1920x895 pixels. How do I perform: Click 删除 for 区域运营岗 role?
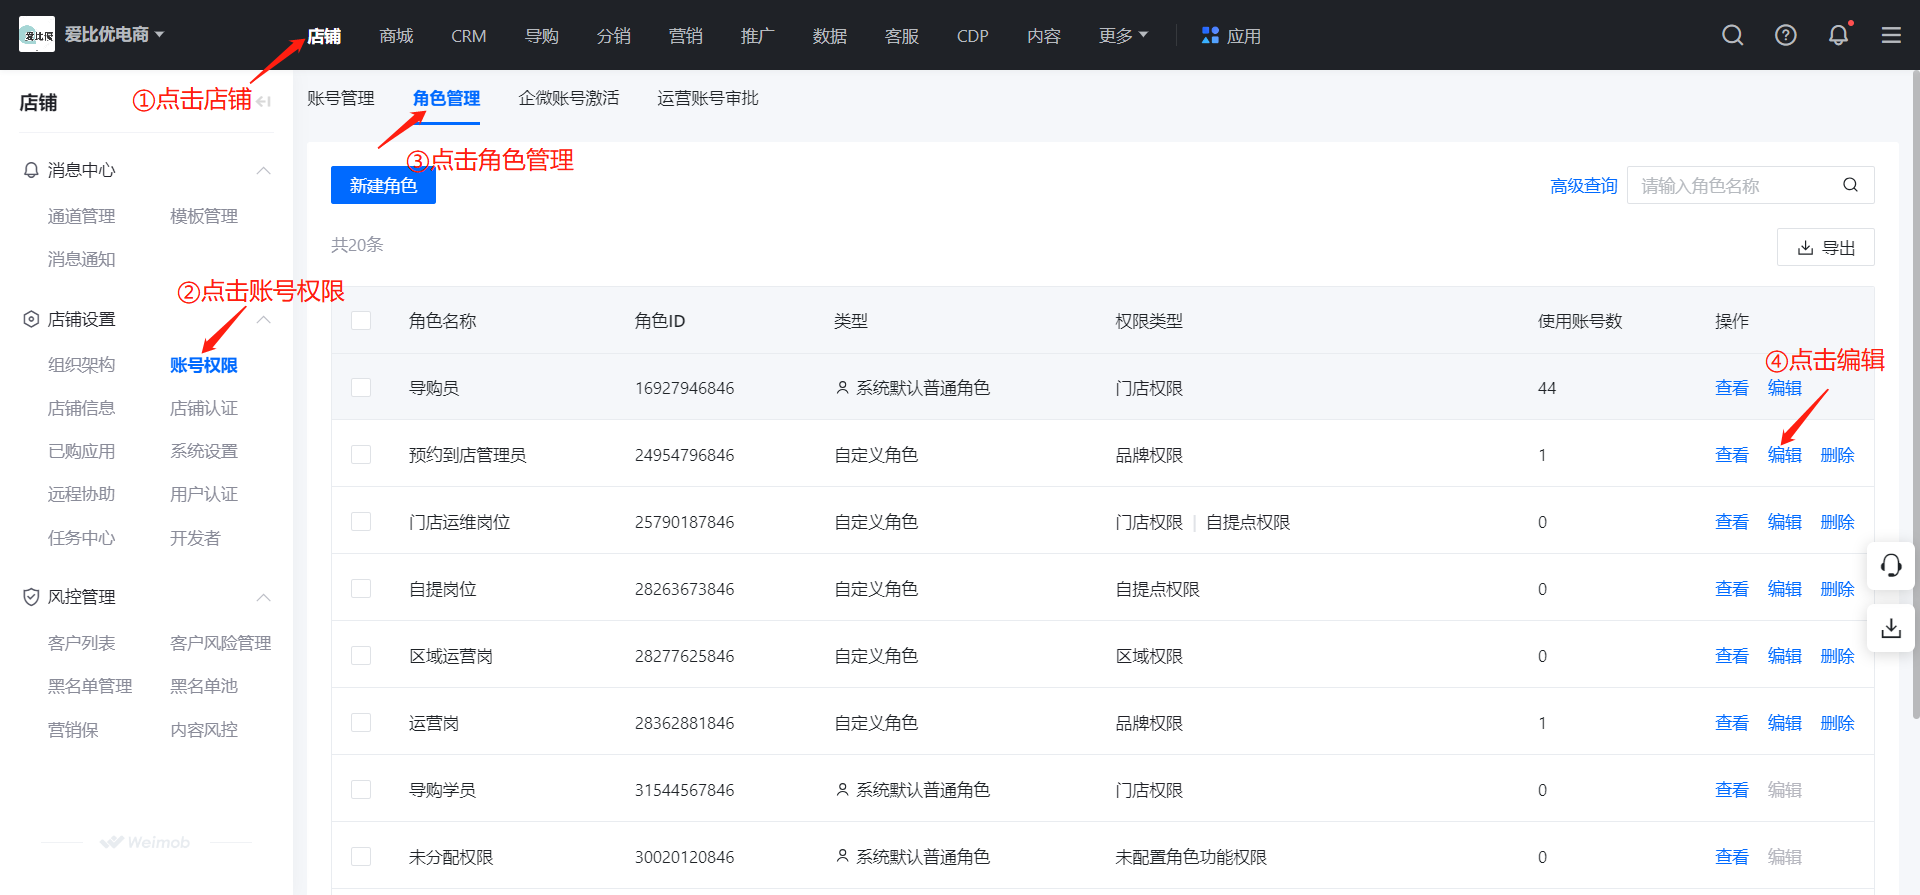(x=1837, y=655)
